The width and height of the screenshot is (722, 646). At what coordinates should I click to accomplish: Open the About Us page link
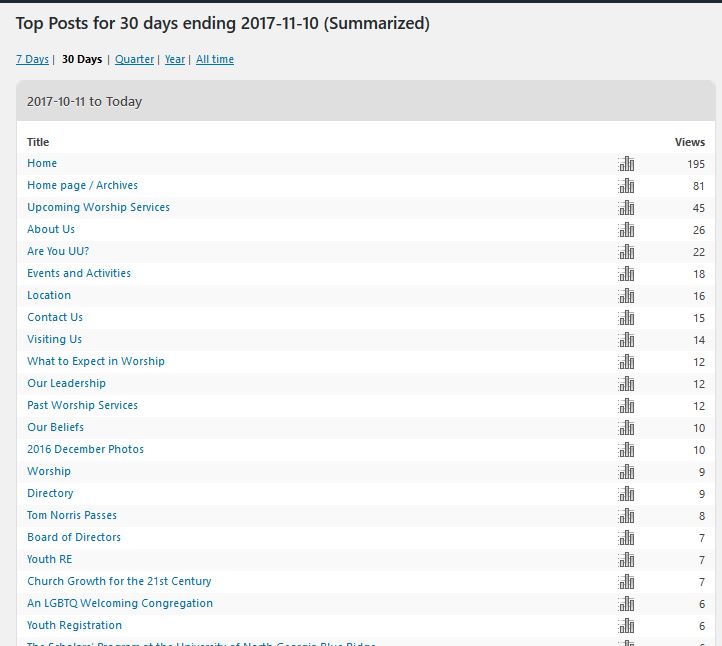coord(51,229)
